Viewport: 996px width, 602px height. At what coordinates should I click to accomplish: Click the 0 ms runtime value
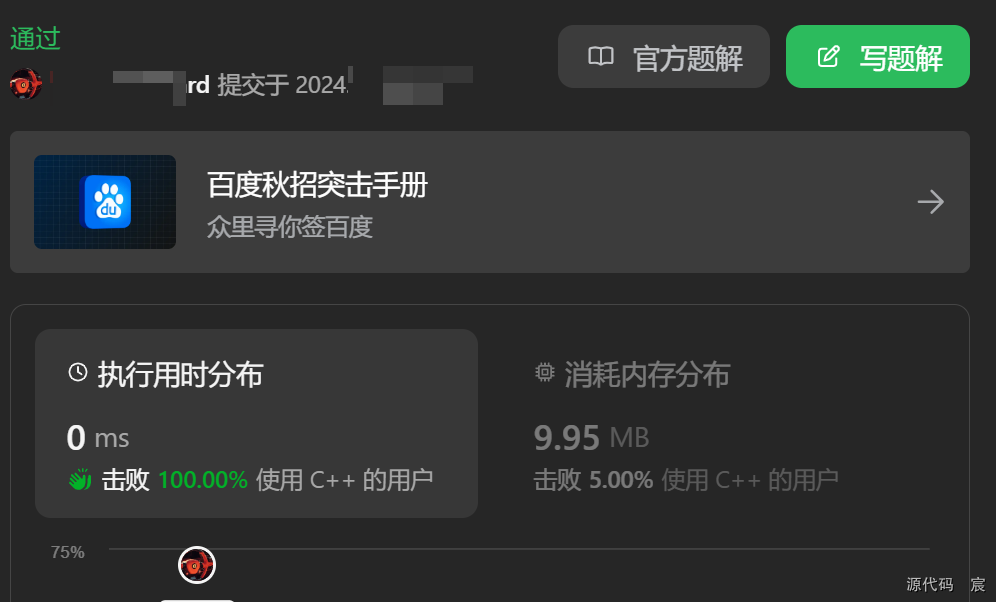pos(98,438)
